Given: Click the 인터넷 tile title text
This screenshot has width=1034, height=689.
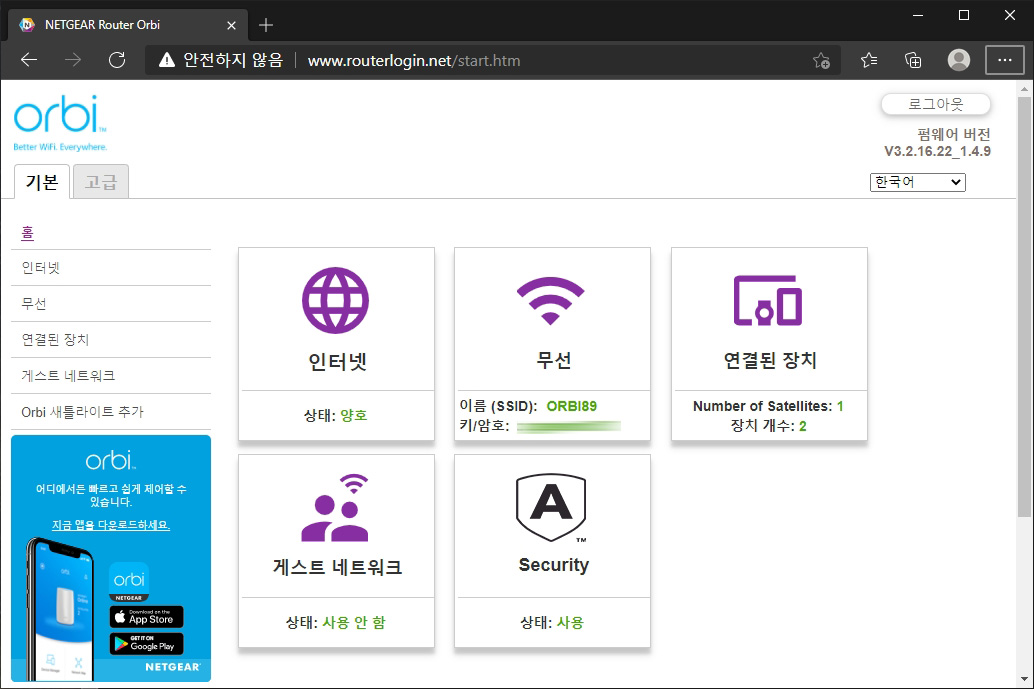Looking at the screenshot, I should point(337,361).
